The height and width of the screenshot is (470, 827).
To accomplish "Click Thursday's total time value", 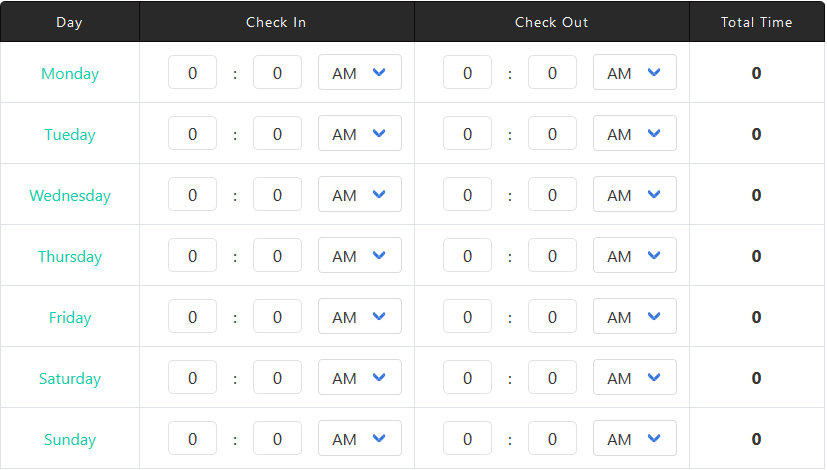I will (x=756, y=256).
